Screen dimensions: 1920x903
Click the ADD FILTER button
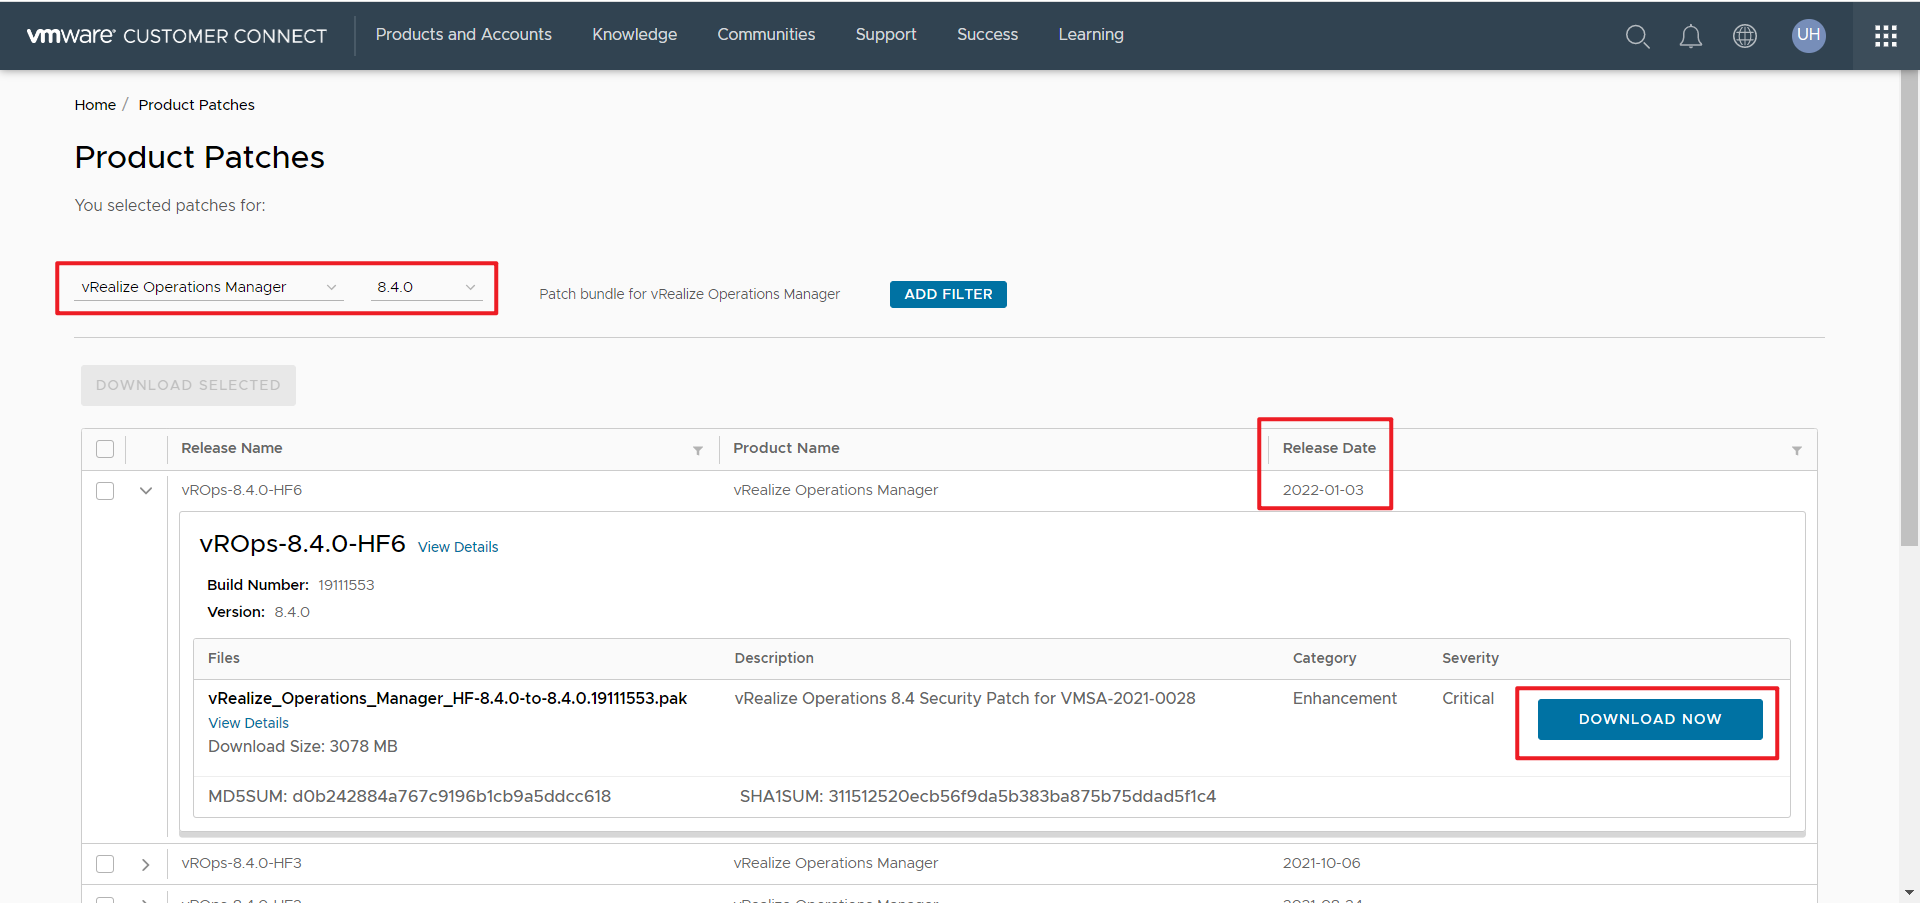click(x=948, y=294)
